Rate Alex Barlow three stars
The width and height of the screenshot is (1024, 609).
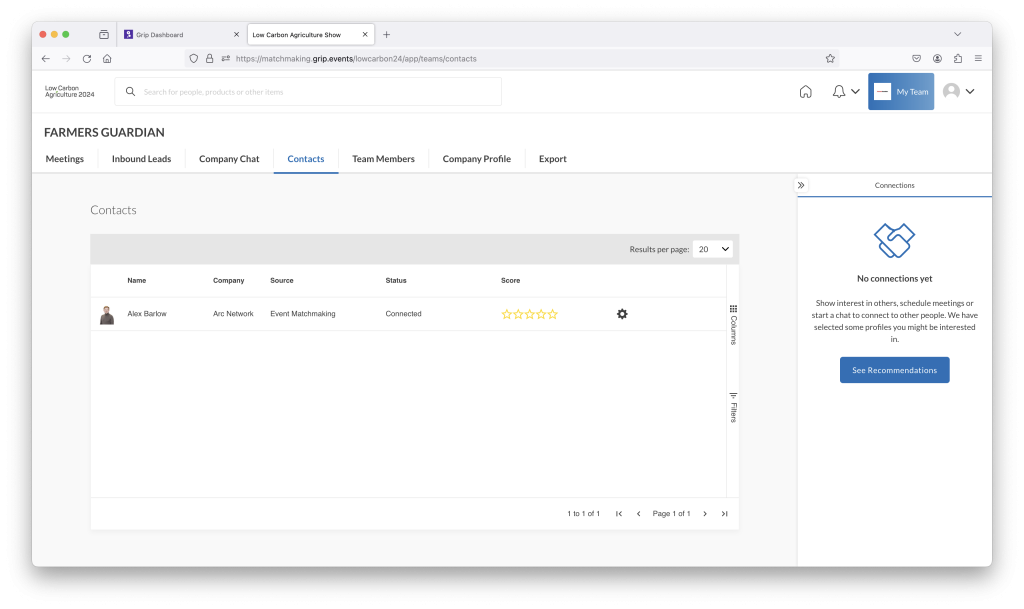point(530,314)
